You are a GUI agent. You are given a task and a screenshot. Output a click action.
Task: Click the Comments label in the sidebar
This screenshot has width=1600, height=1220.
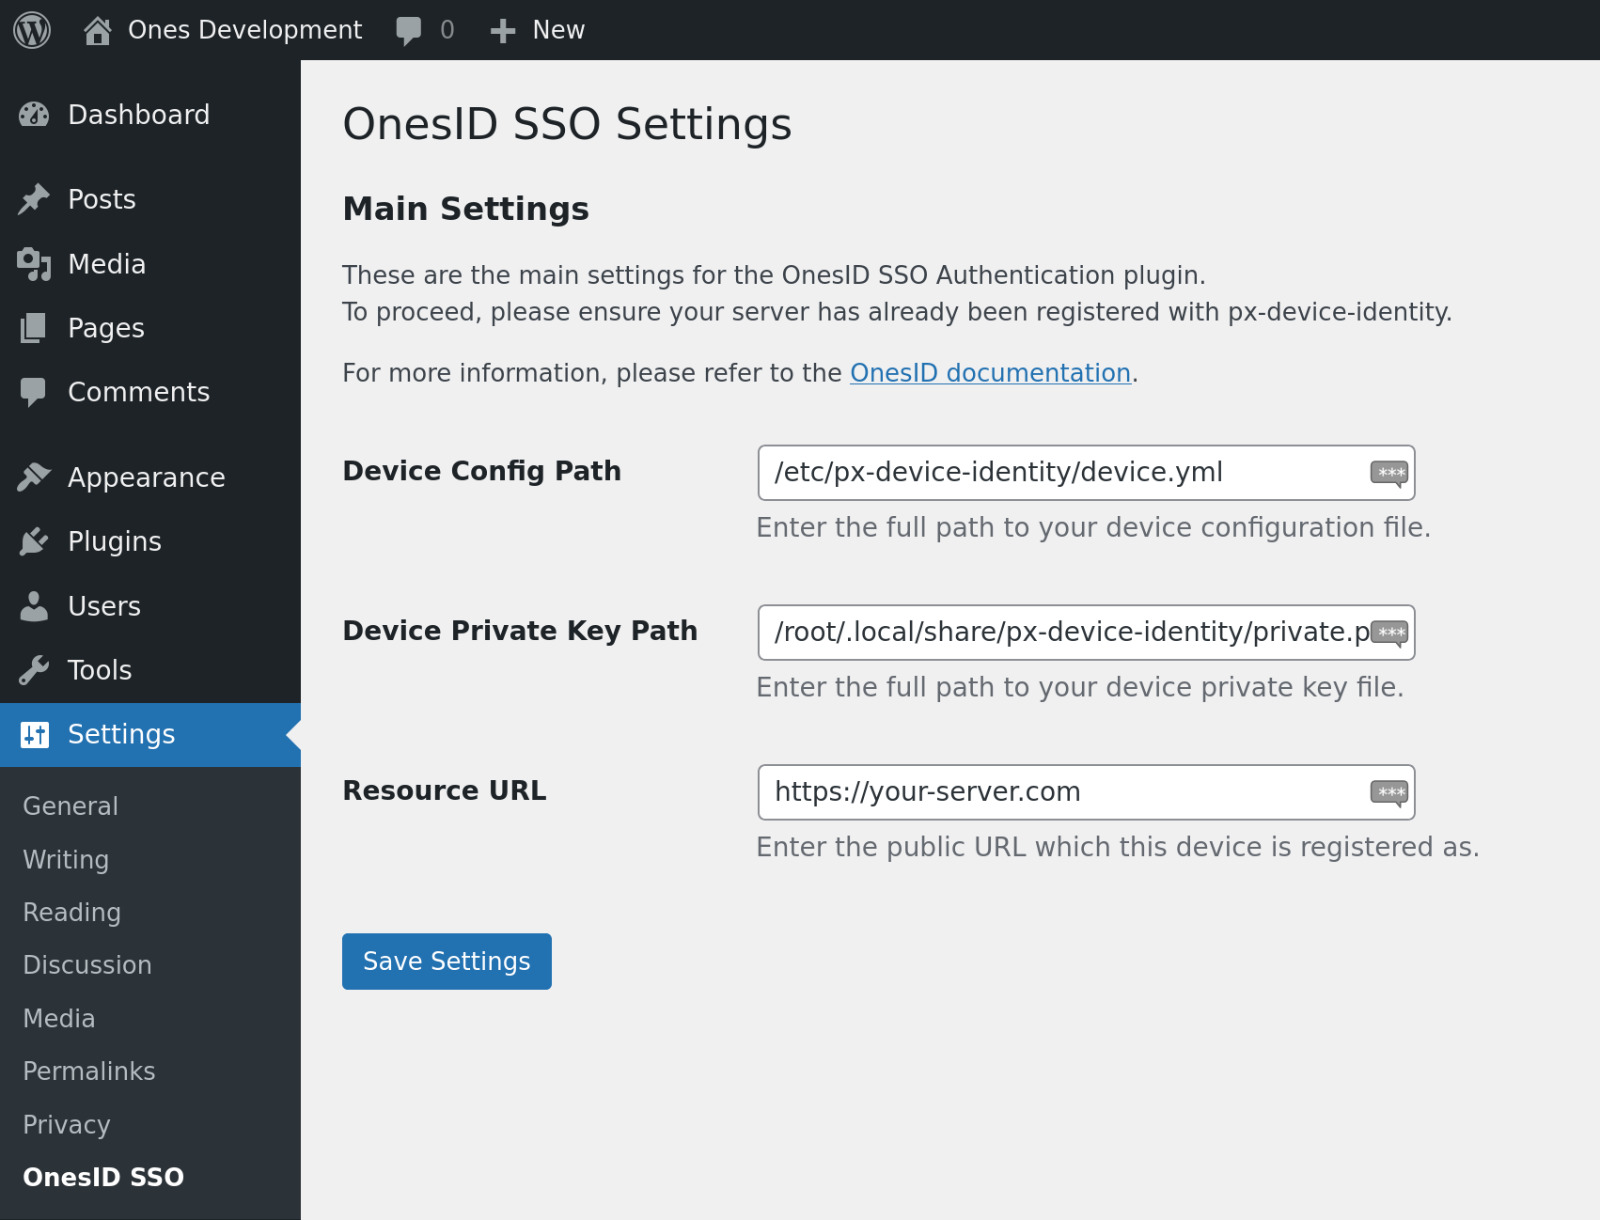pyautogui.click(x=139, y=392)
